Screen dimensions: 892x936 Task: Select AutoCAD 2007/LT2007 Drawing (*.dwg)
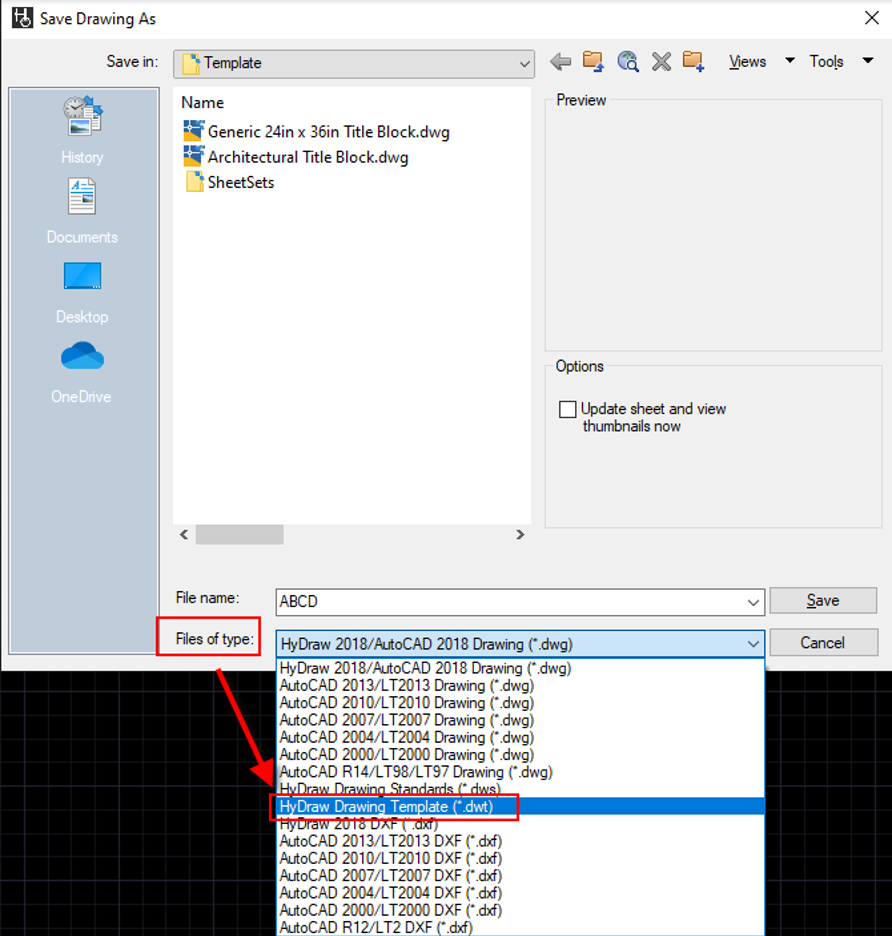pos(520,720)
